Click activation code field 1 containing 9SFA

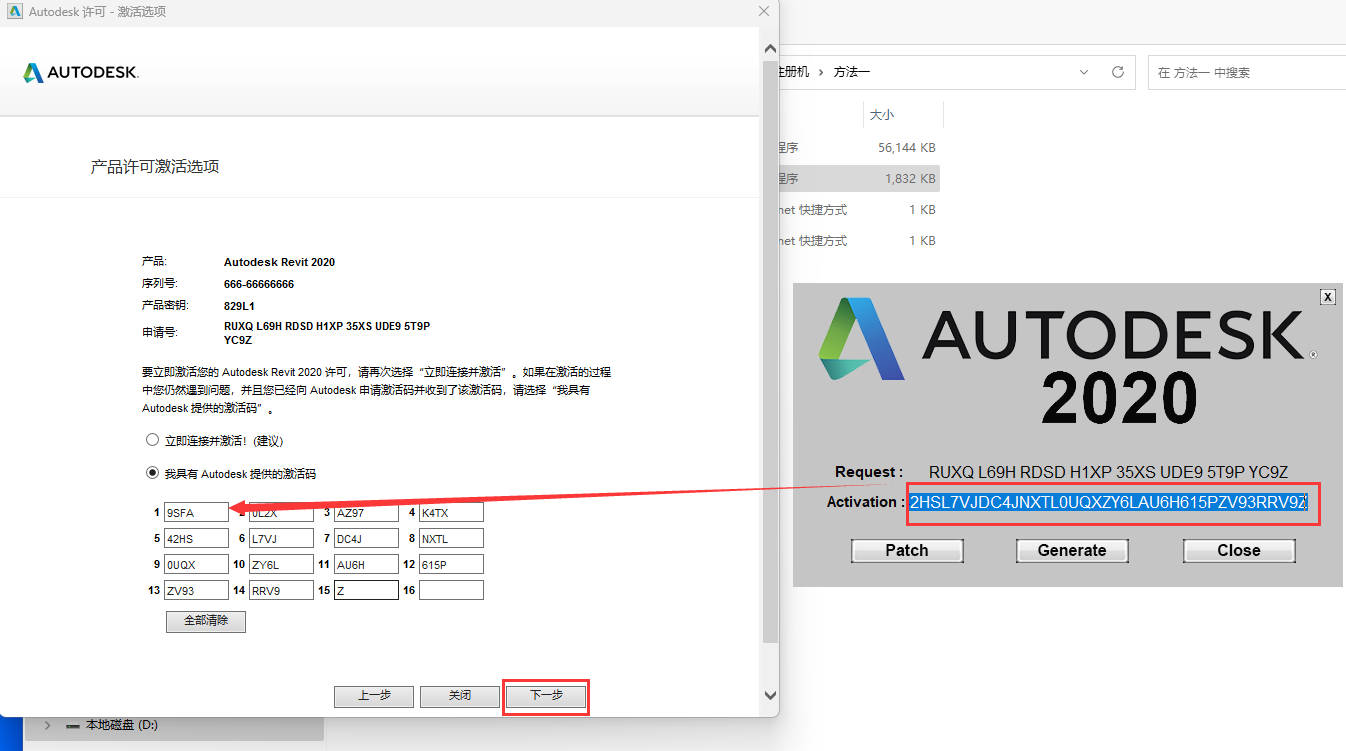click(x=196, y=512)
